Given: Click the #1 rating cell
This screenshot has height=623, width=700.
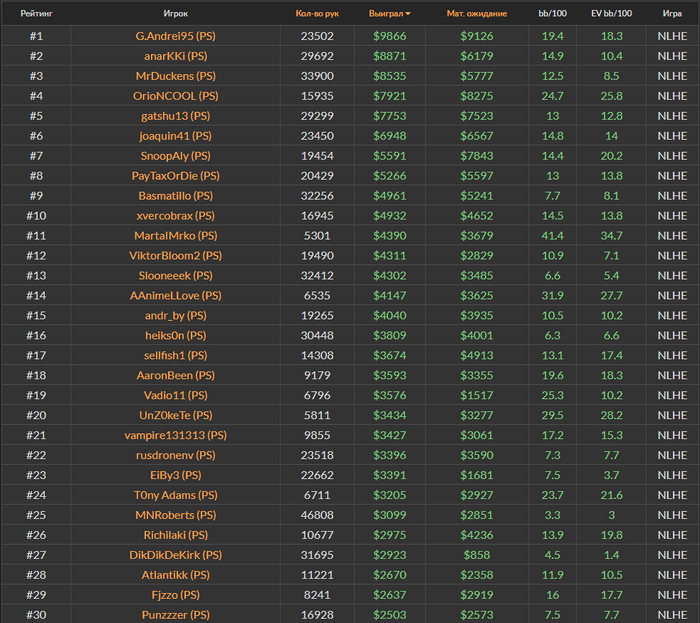Looking at the screenshot, I should click(x=36, y=36).
